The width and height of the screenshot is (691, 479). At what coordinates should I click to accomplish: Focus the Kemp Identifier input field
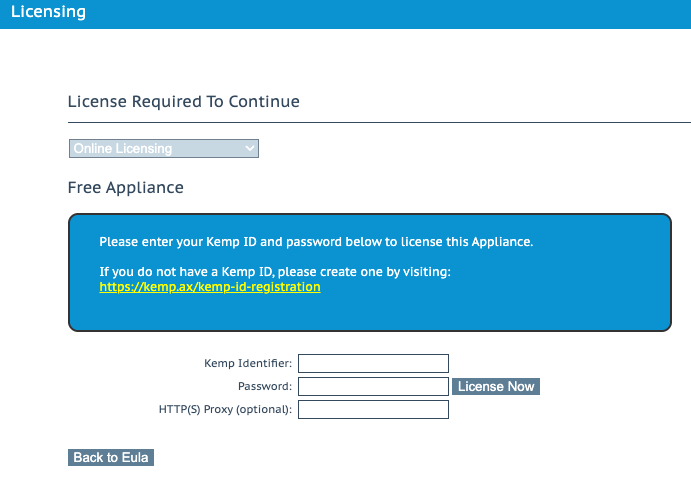click(x=373, y=363)
